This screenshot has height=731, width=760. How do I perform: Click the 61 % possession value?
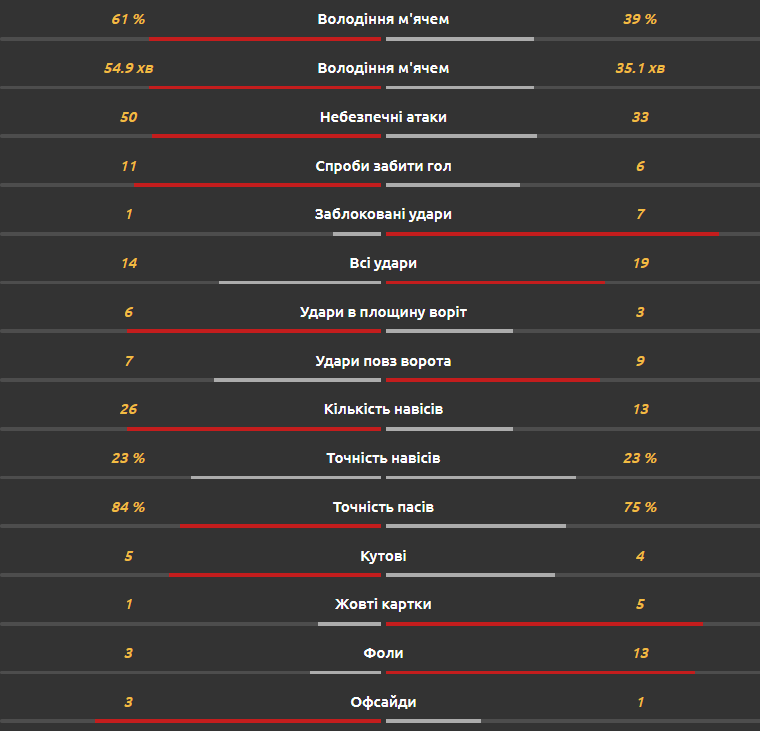[x=128, y=19]
